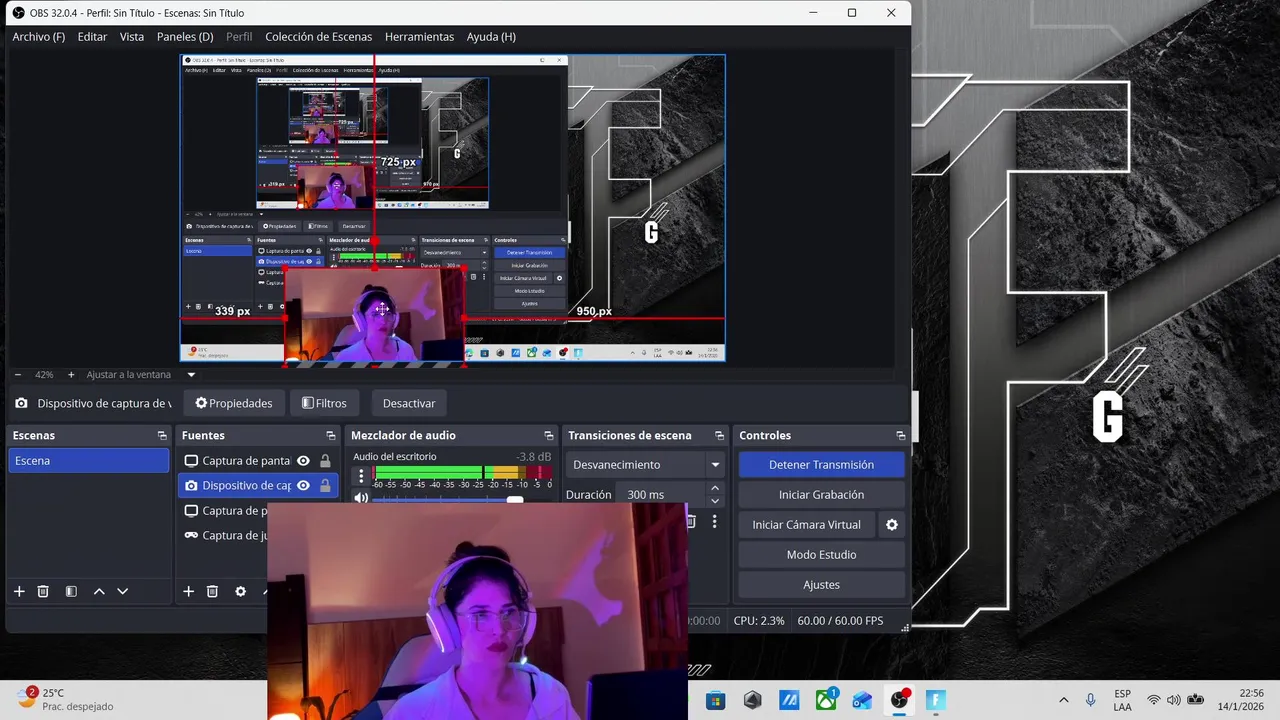Viewport: 1280px width, 720px height.
Task: Zoom in preview with plus icon
Action: tap(71, 375)
